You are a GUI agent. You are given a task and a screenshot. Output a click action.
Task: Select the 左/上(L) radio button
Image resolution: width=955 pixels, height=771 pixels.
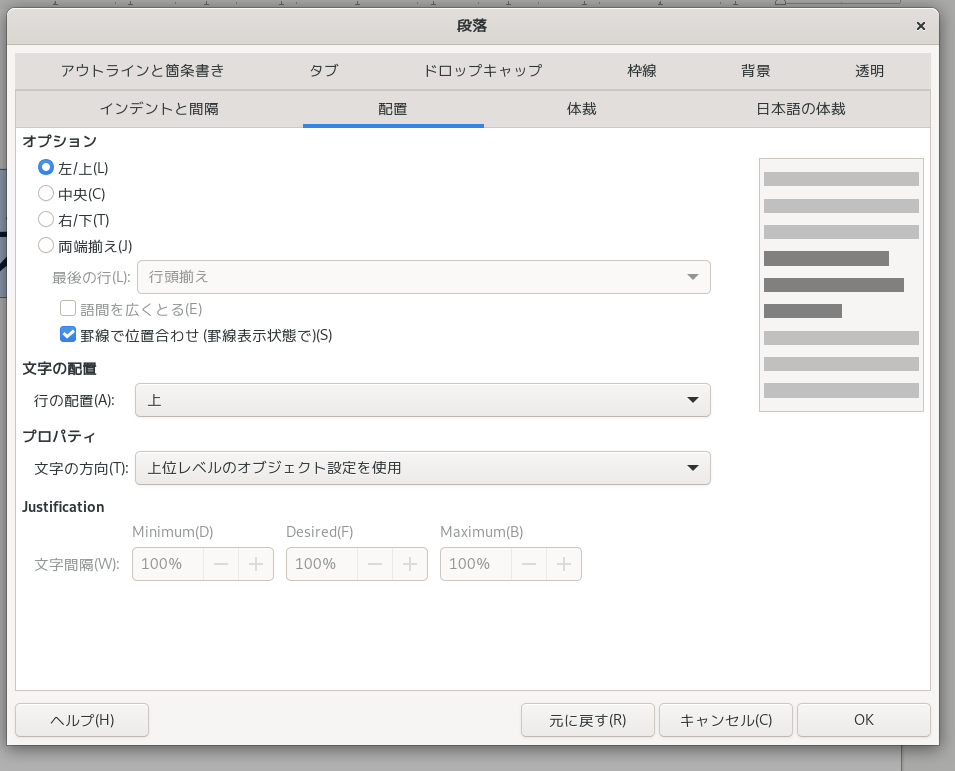pos(46,168)
